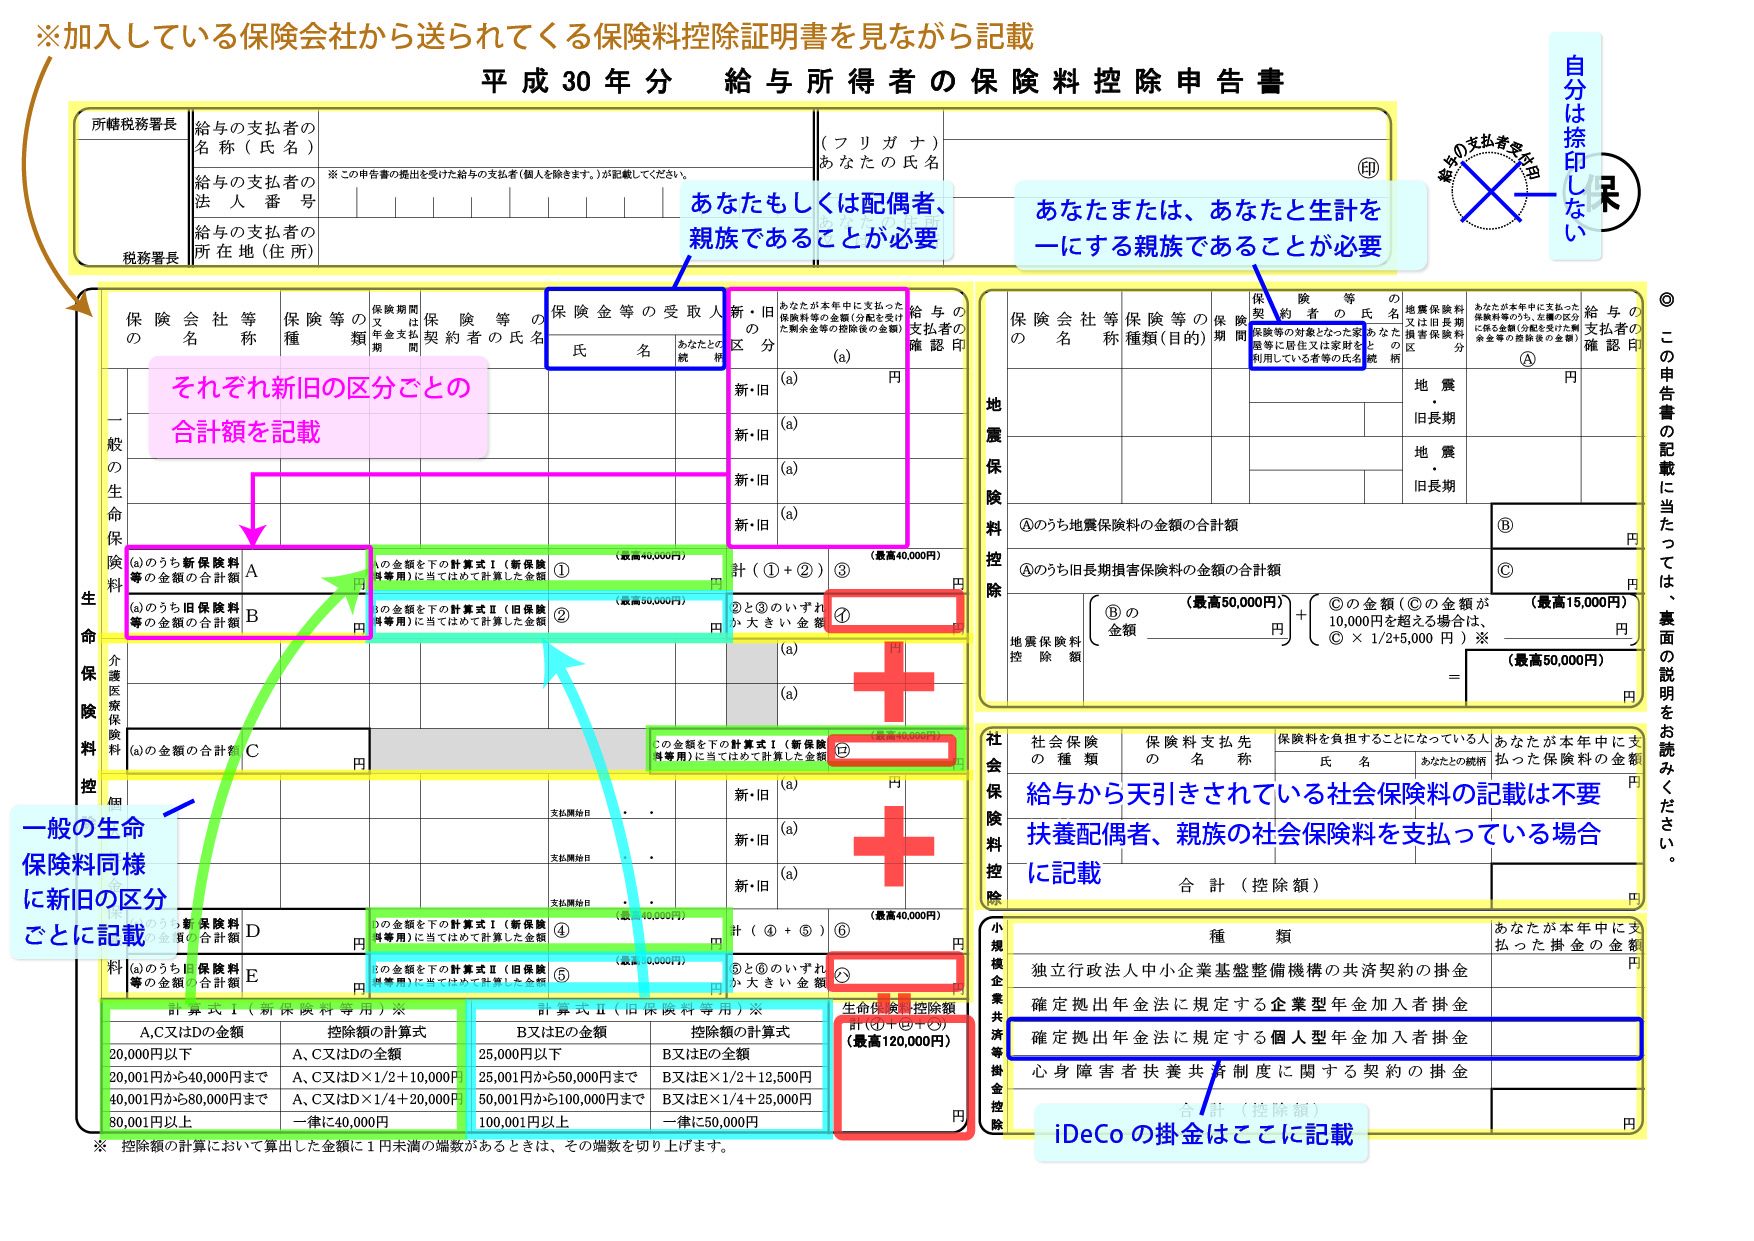Click the 計算式Ⅰ(新保険料等用) table heading
The width and height of the screenshot is (1754, 1241).
(286, 1009)
